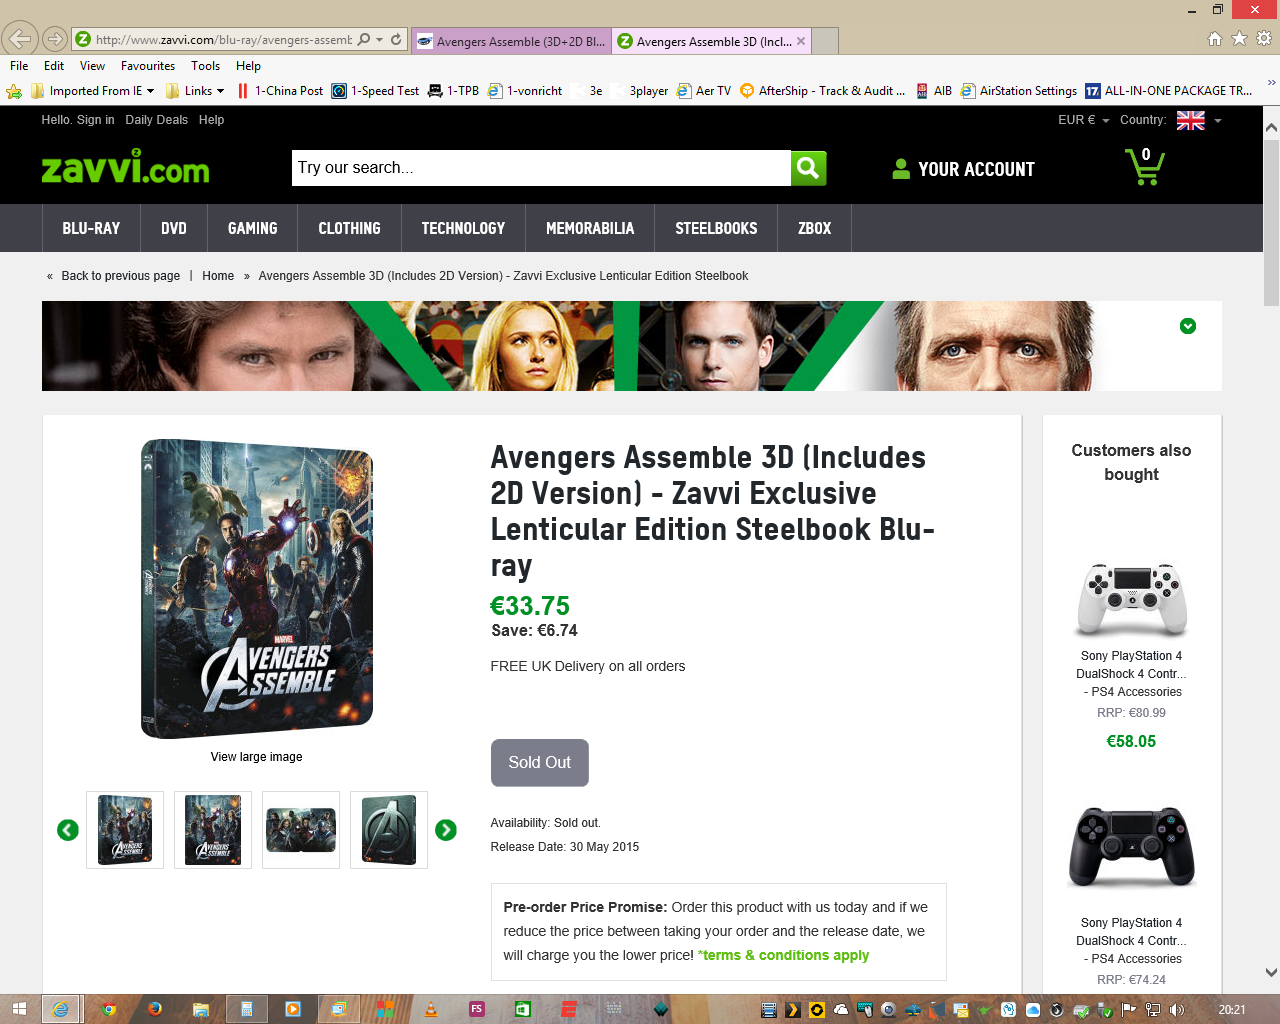Viewport: 1280px width, 1024px height.
Task: Open the MEMORABILIA category
Action: coord(590,228)
